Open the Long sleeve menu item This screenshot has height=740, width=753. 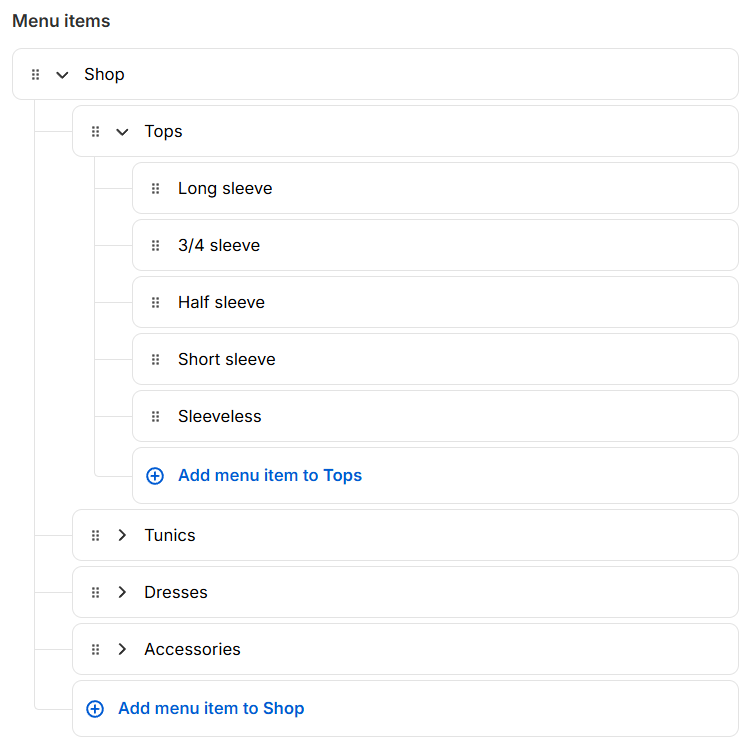(225, 189)
